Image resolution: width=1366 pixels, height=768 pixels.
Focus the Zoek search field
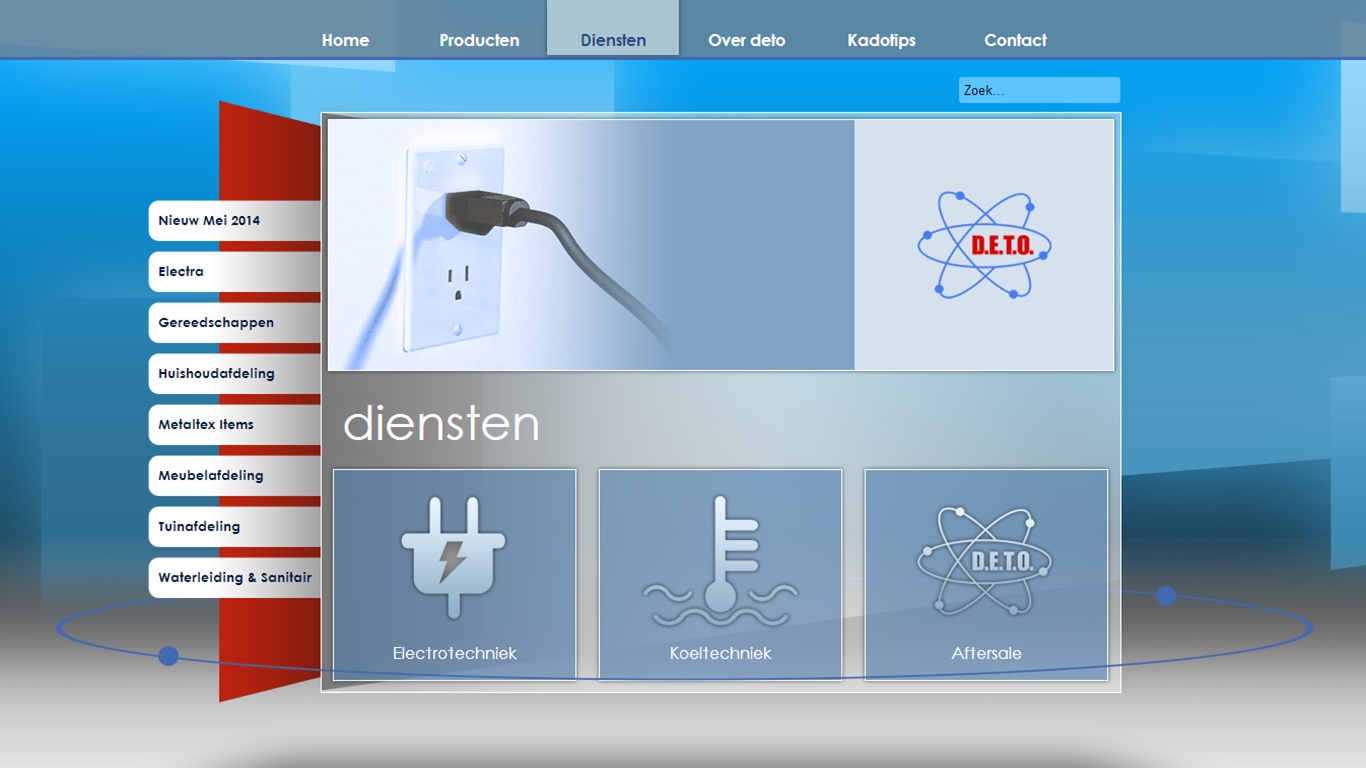pyautogui.click(x=1039, y=90)
